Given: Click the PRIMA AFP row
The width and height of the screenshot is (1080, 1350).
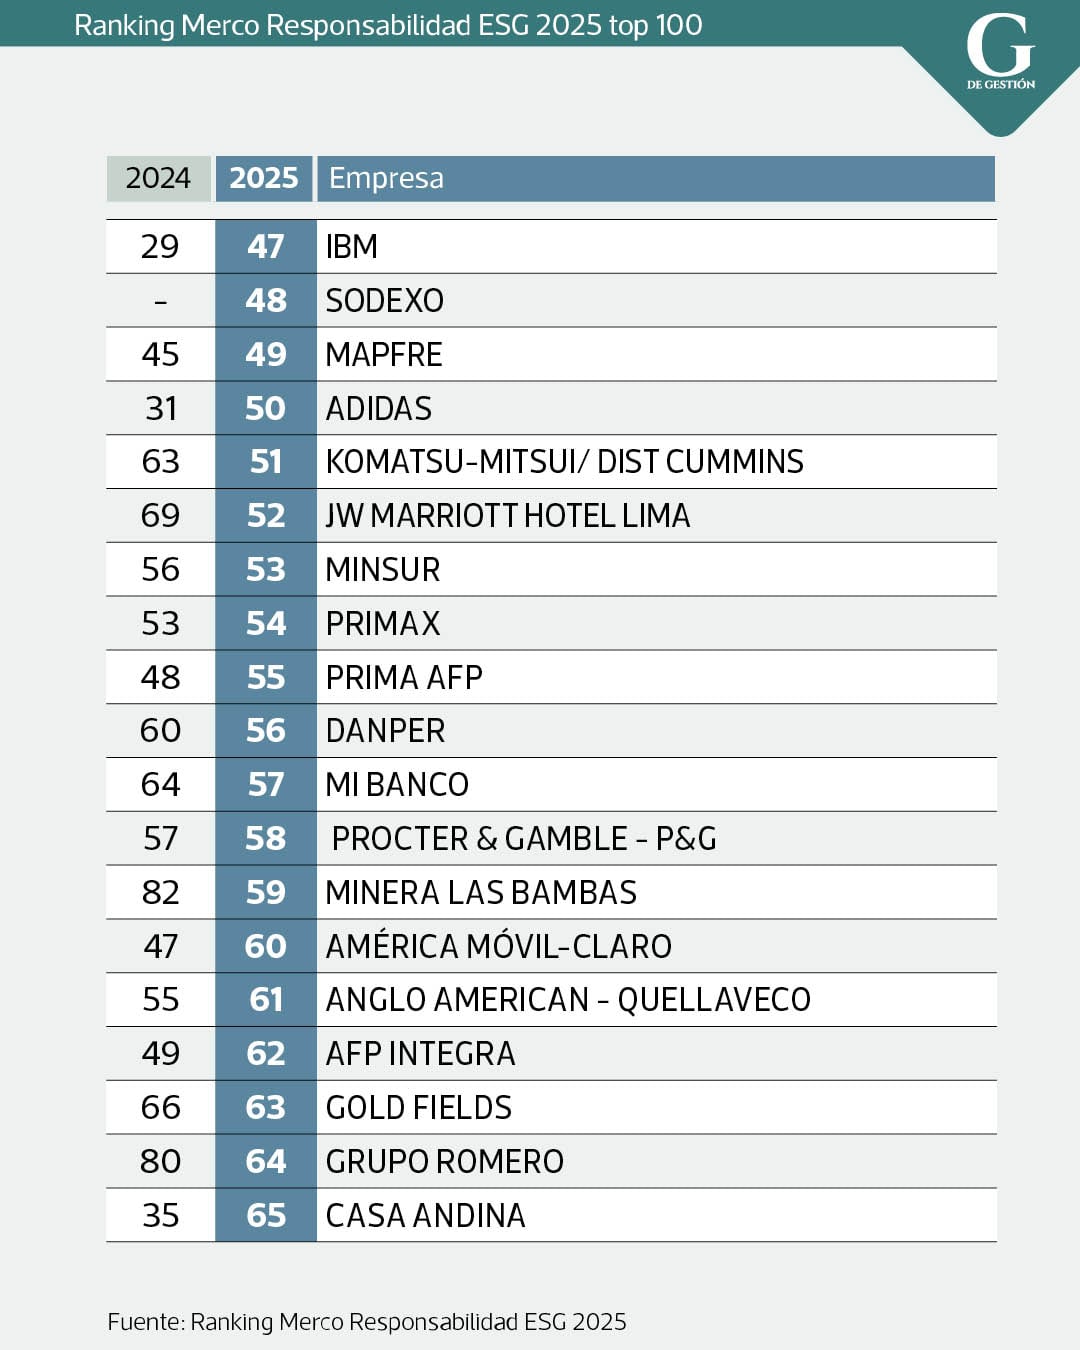Looking at the screenshot, I should pos(404,677).
